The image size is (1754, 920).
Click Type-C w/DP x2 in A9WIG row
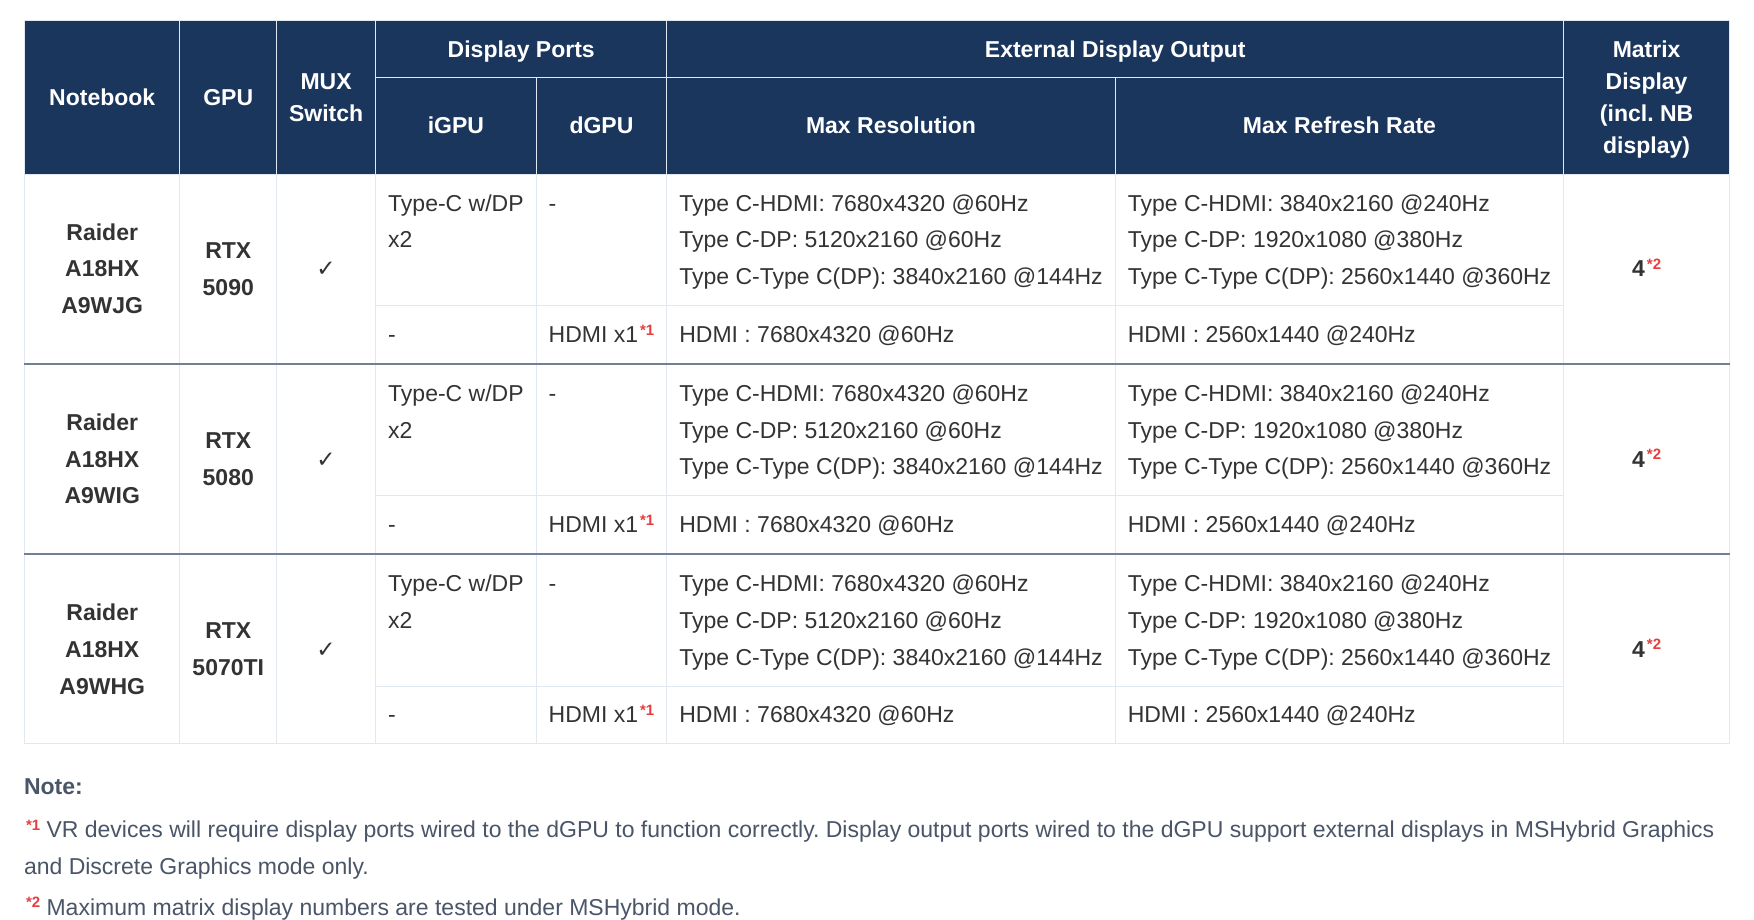pos(456,430)
